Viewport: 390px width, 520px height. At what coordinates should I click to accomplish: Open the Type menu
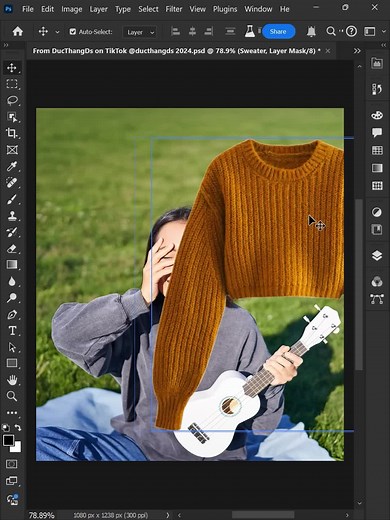pos(123,9)
